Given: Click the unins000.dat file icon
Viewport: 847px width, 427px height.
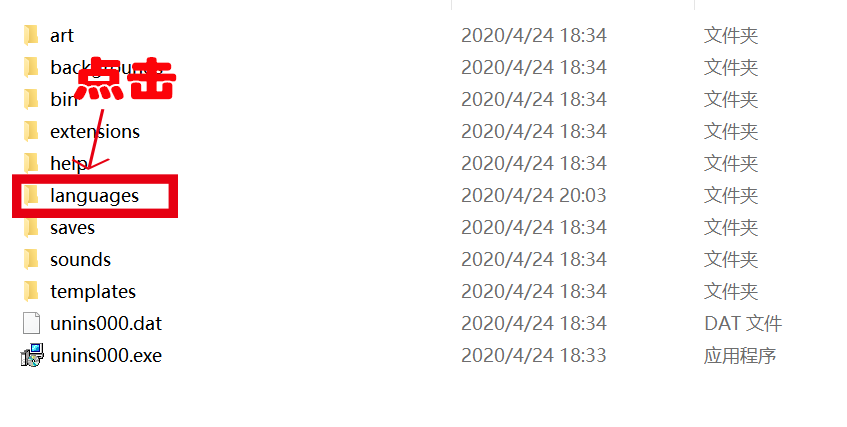Looking at the screenshot, I should tap(31, 323).
